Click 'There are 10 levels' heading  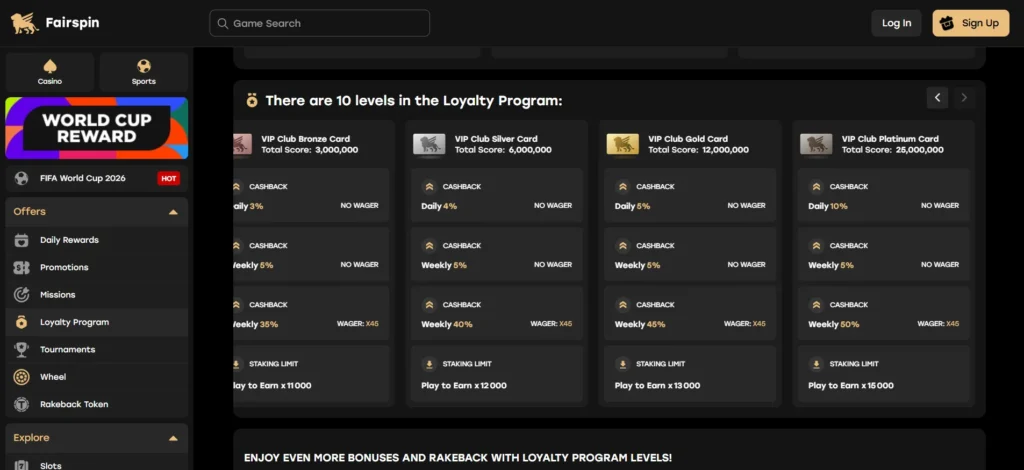coord(414,101)
